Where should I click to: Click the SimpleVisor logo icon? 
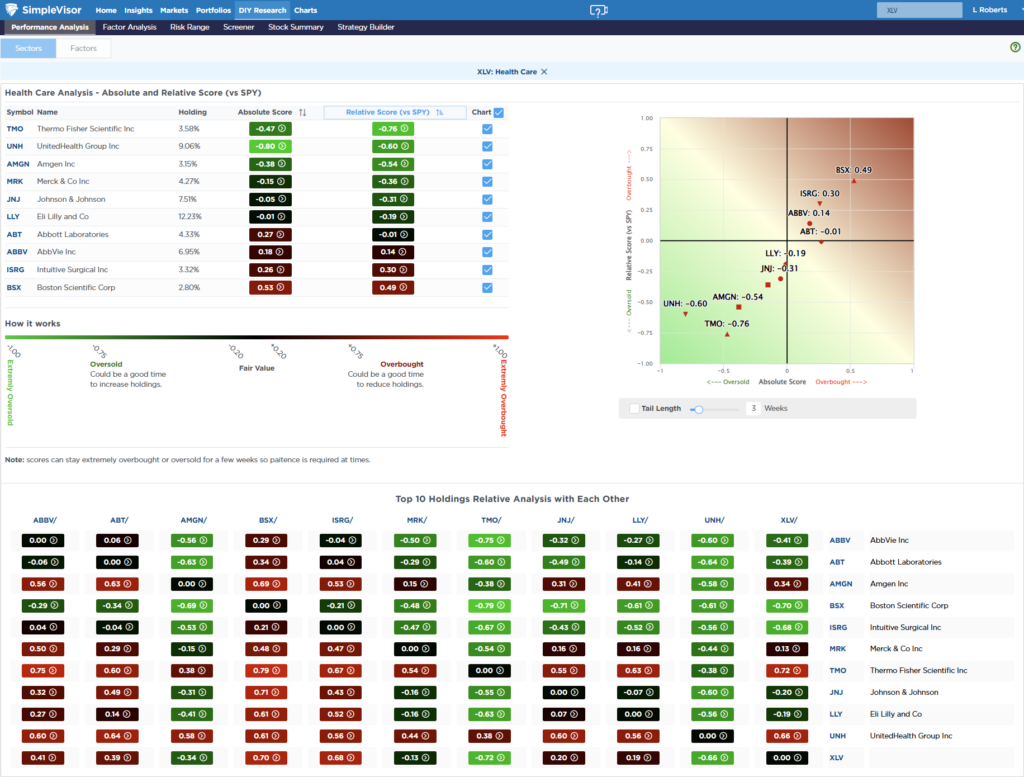11,9
